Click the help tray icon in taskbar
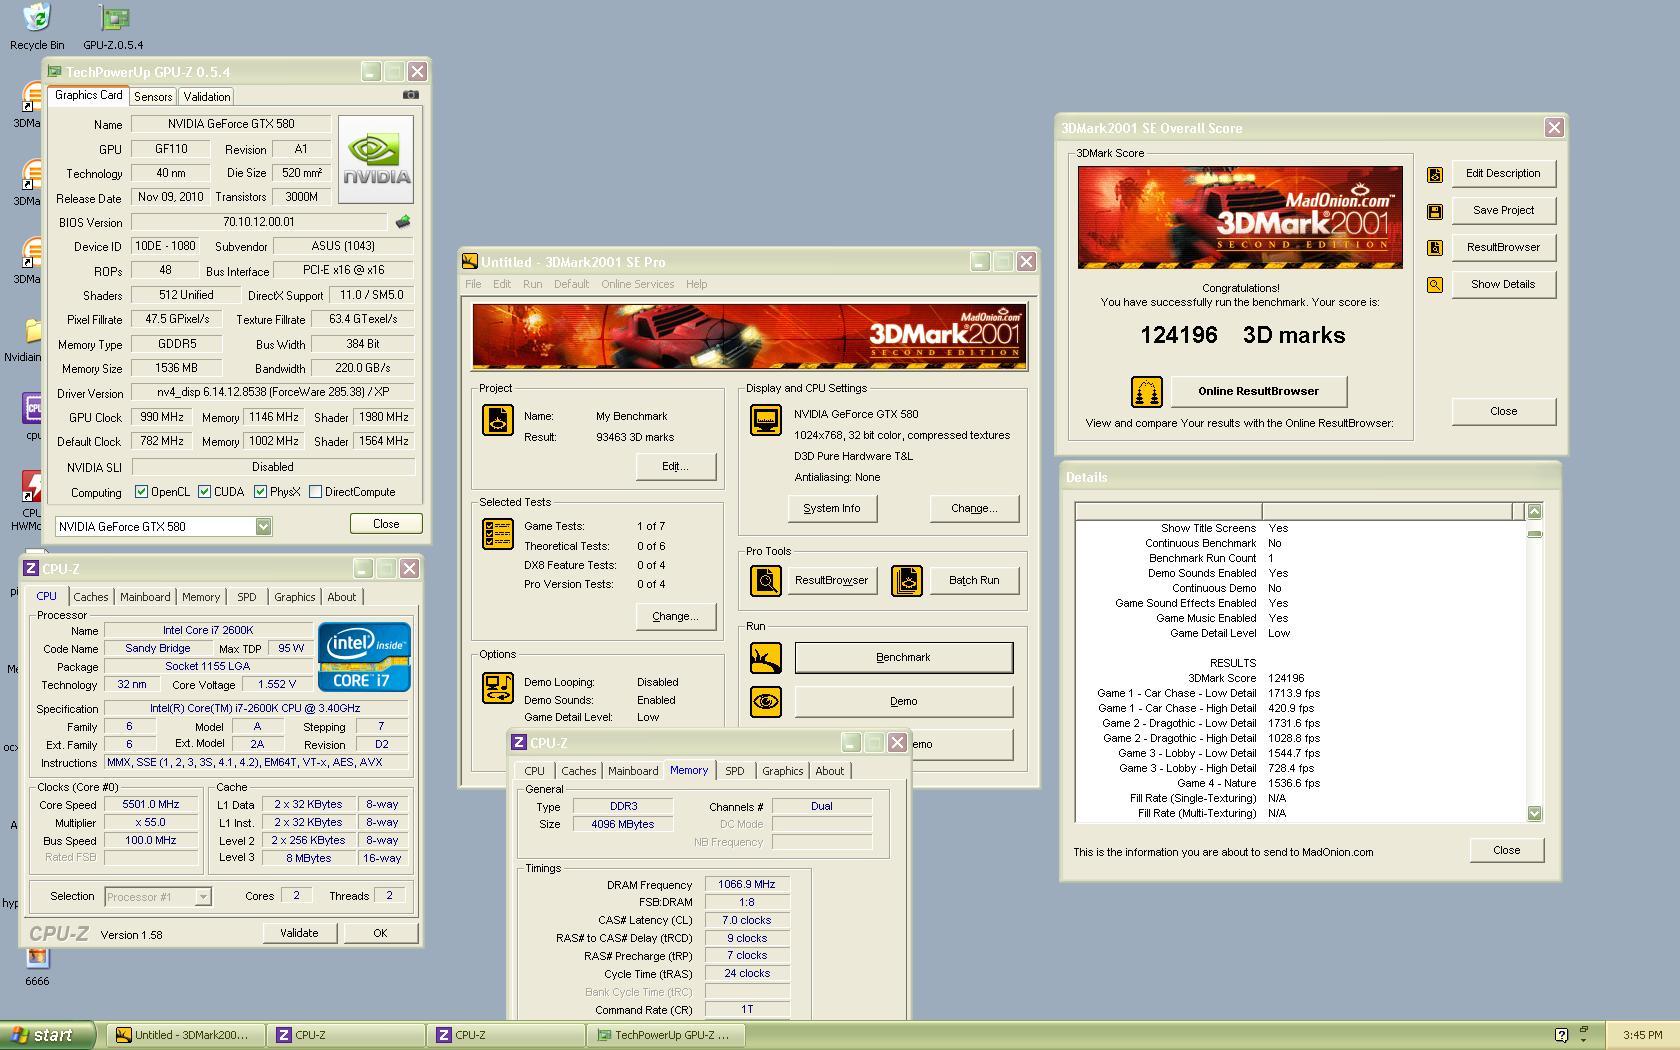The width and height of the screenshot is (1680, 1050). point(1562,1035)
